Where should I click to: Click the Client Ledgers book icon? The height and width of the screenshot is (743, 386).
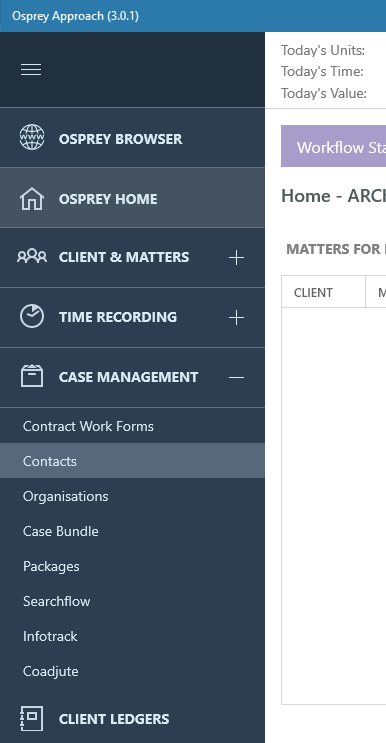point(32,718)
